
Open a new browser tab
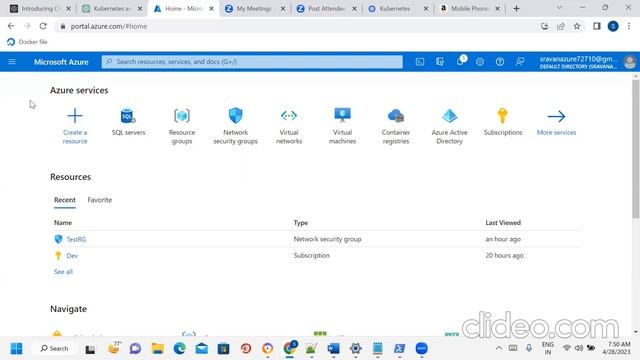coord(516,8)
